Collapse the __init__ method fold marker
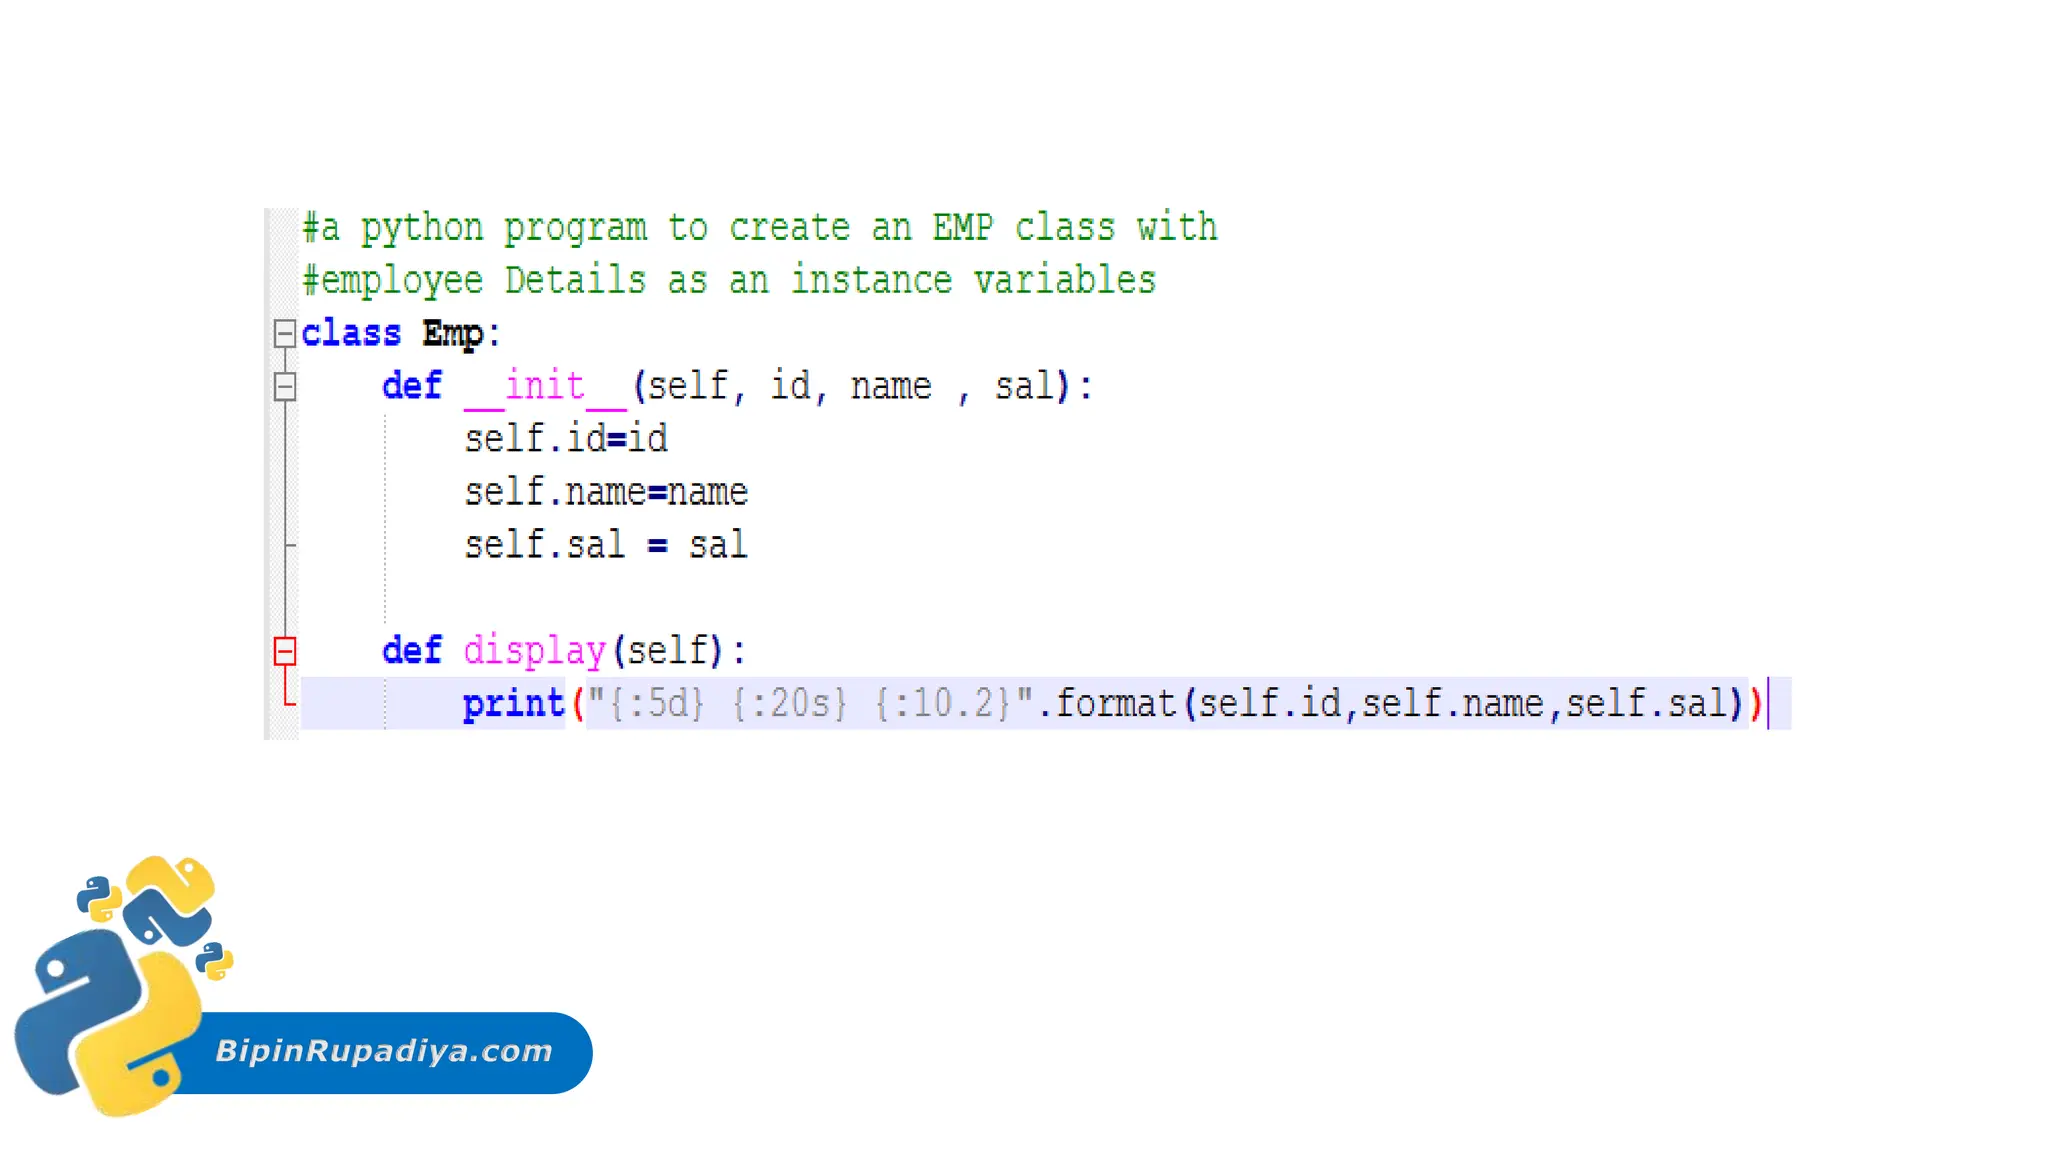 pyautogui.click(x=285, y=386)
